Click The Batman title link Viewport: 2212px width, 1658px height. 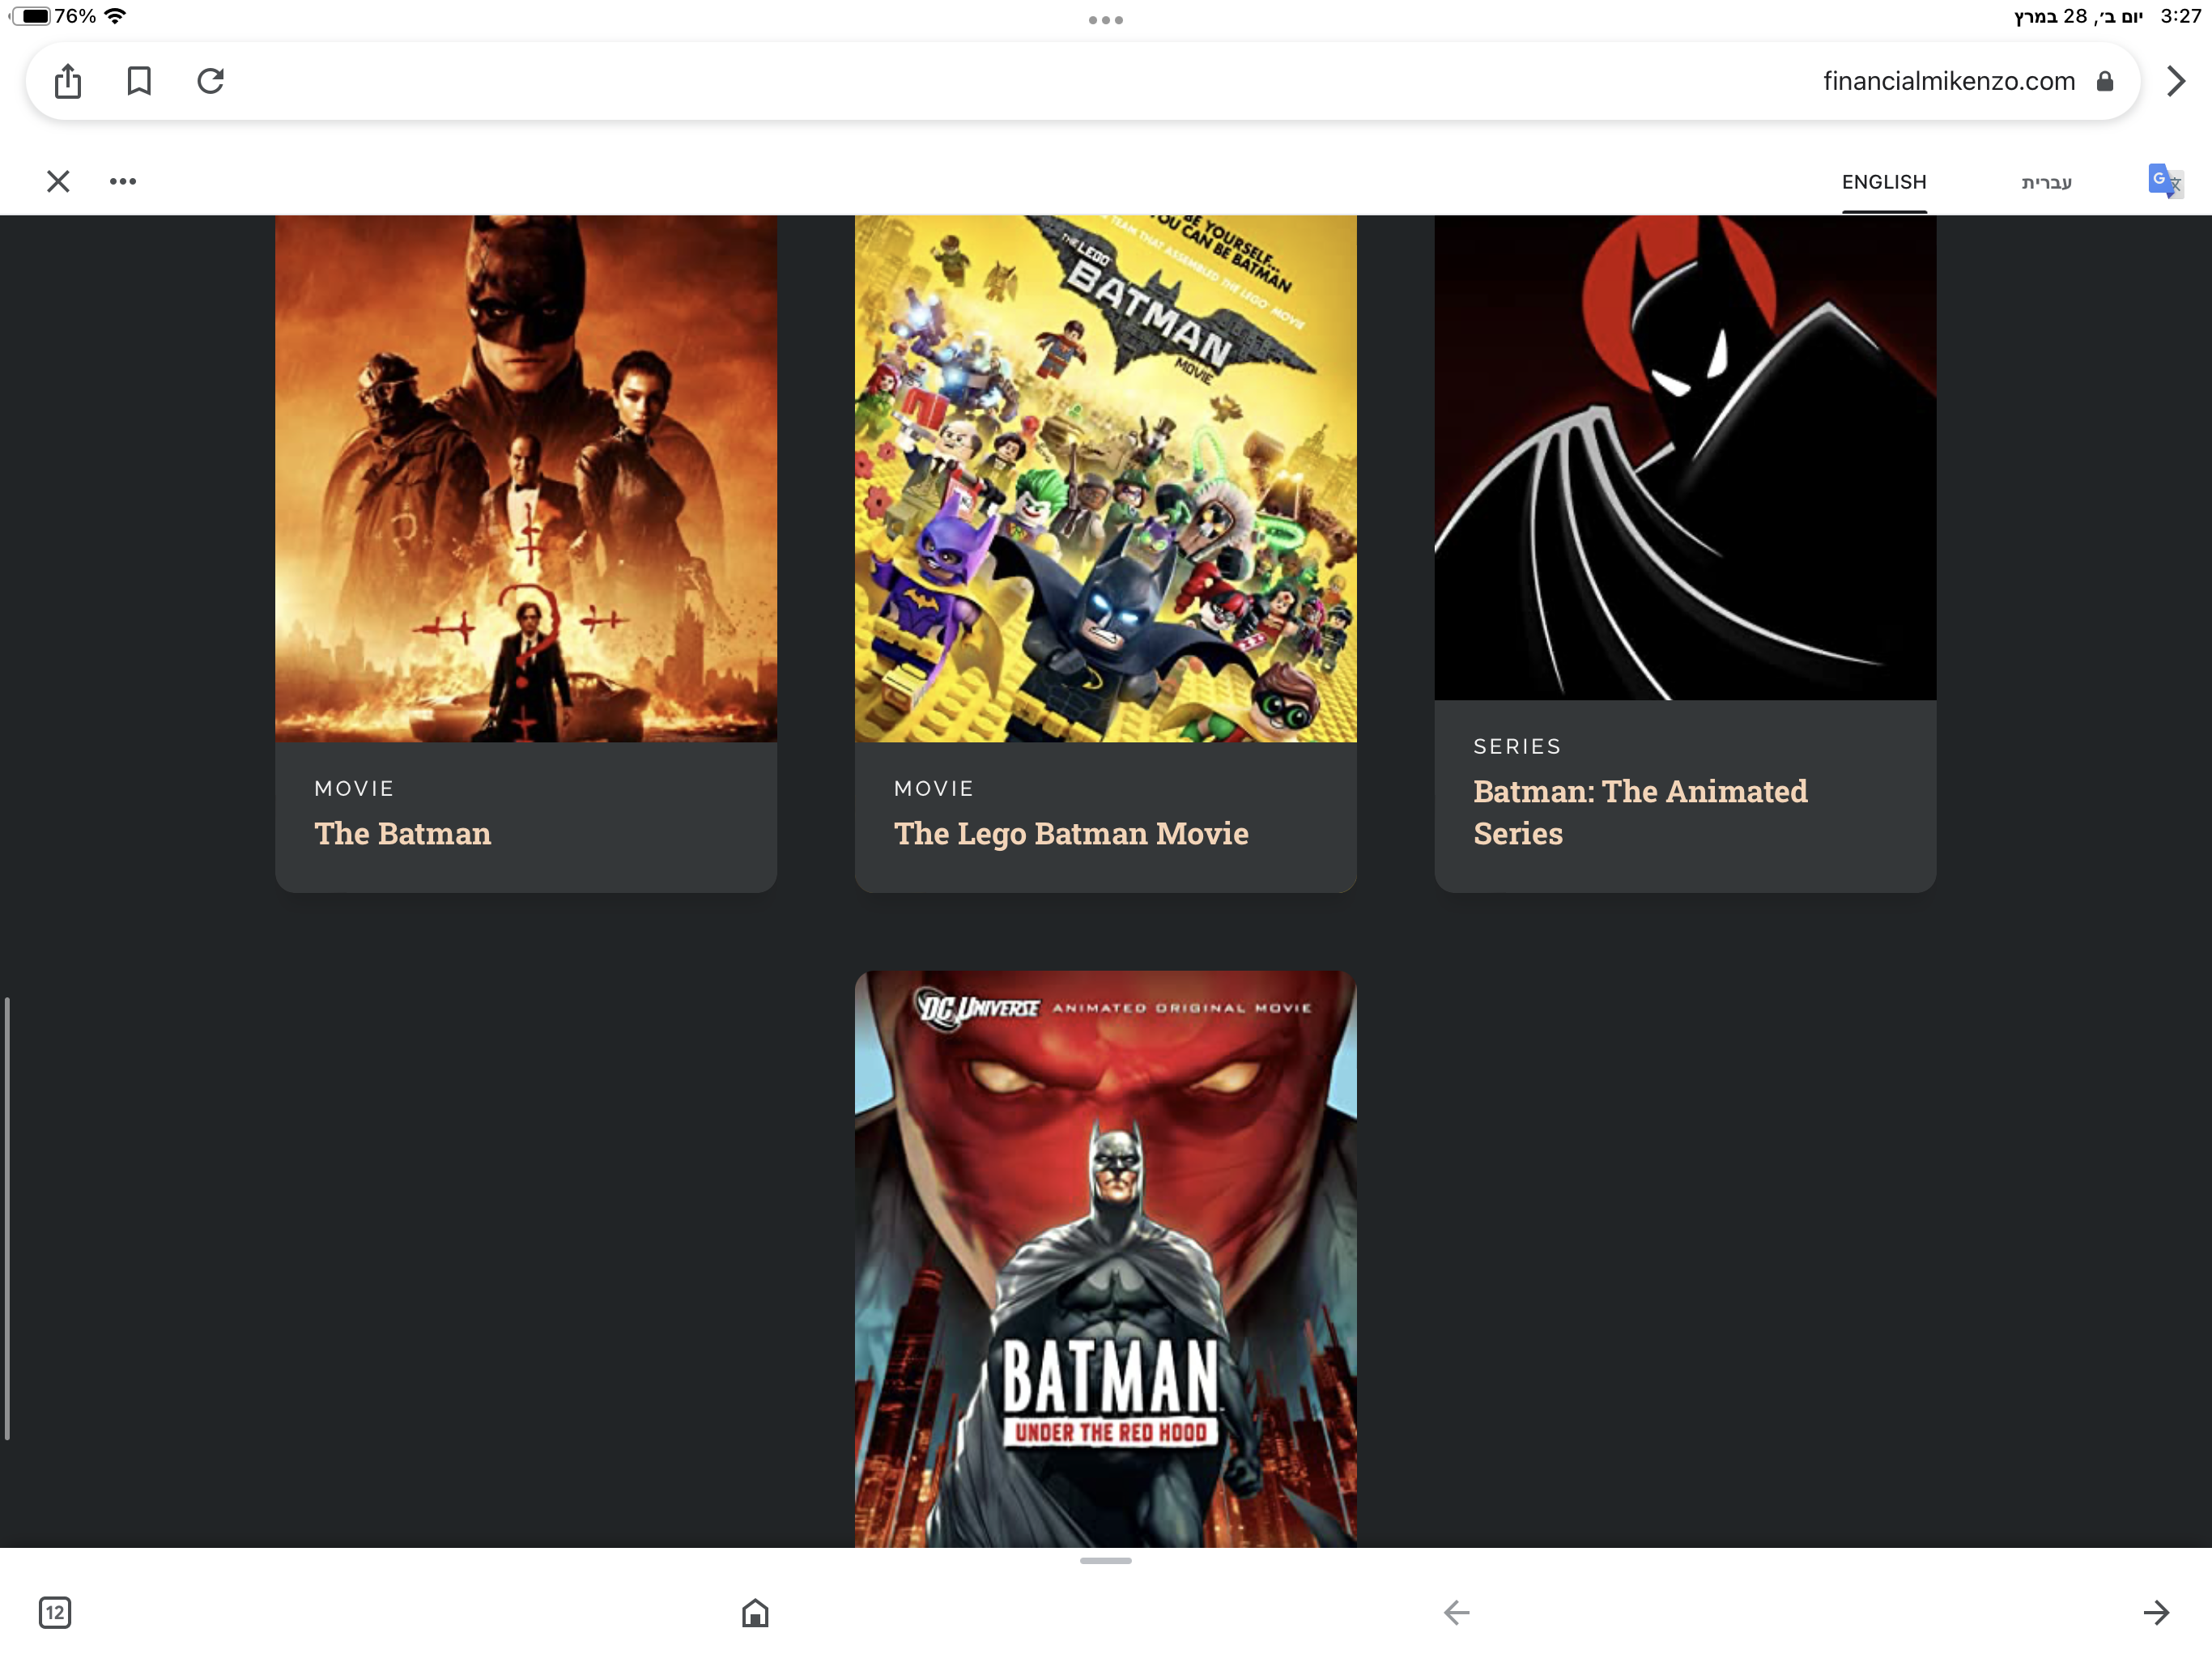pyautogui.click(x=403, y=833)
